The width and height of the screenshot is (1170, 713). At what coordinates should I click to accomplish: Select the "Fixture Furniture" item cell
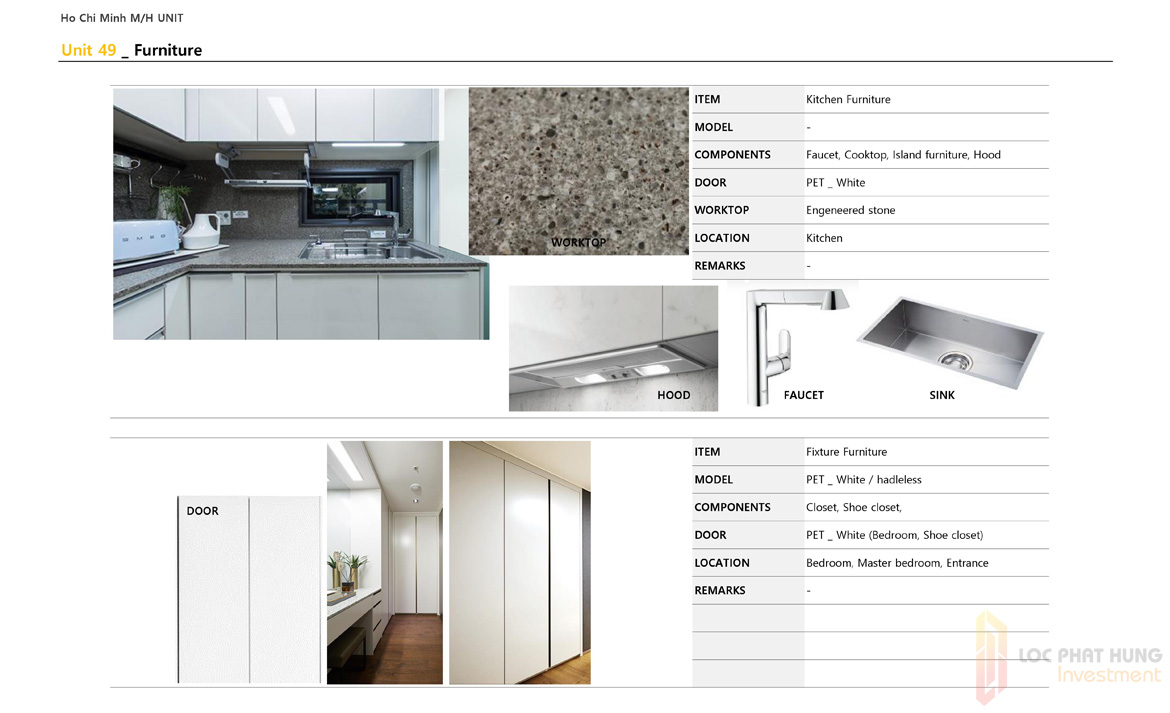(846, 452)
